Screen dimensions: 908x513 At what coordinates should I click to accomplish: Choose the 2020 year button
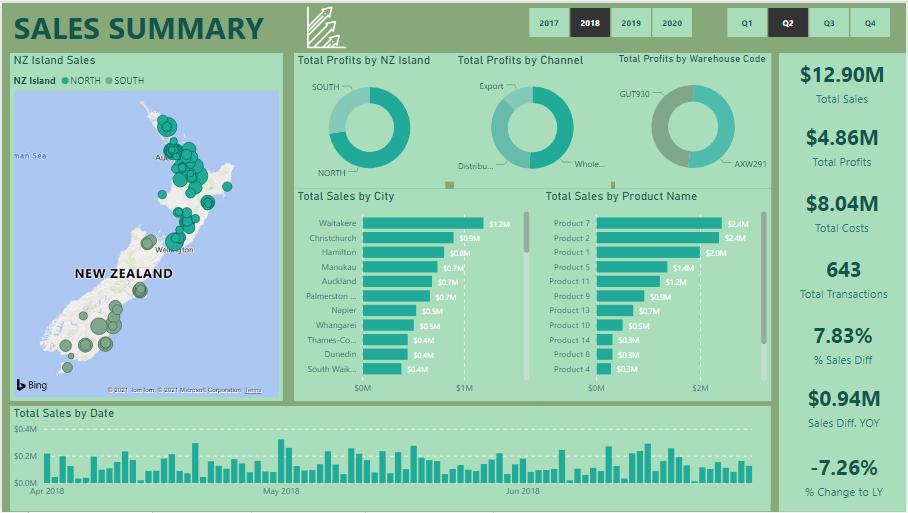point(672,22)
